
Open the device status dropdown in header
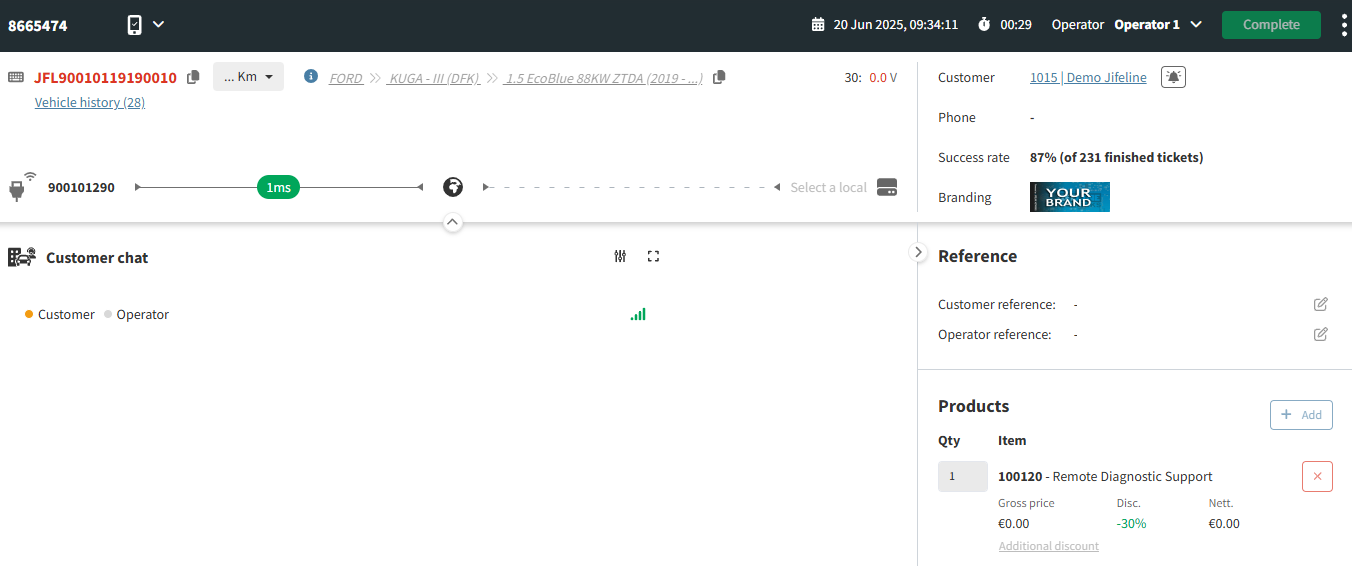pos(145,25)
